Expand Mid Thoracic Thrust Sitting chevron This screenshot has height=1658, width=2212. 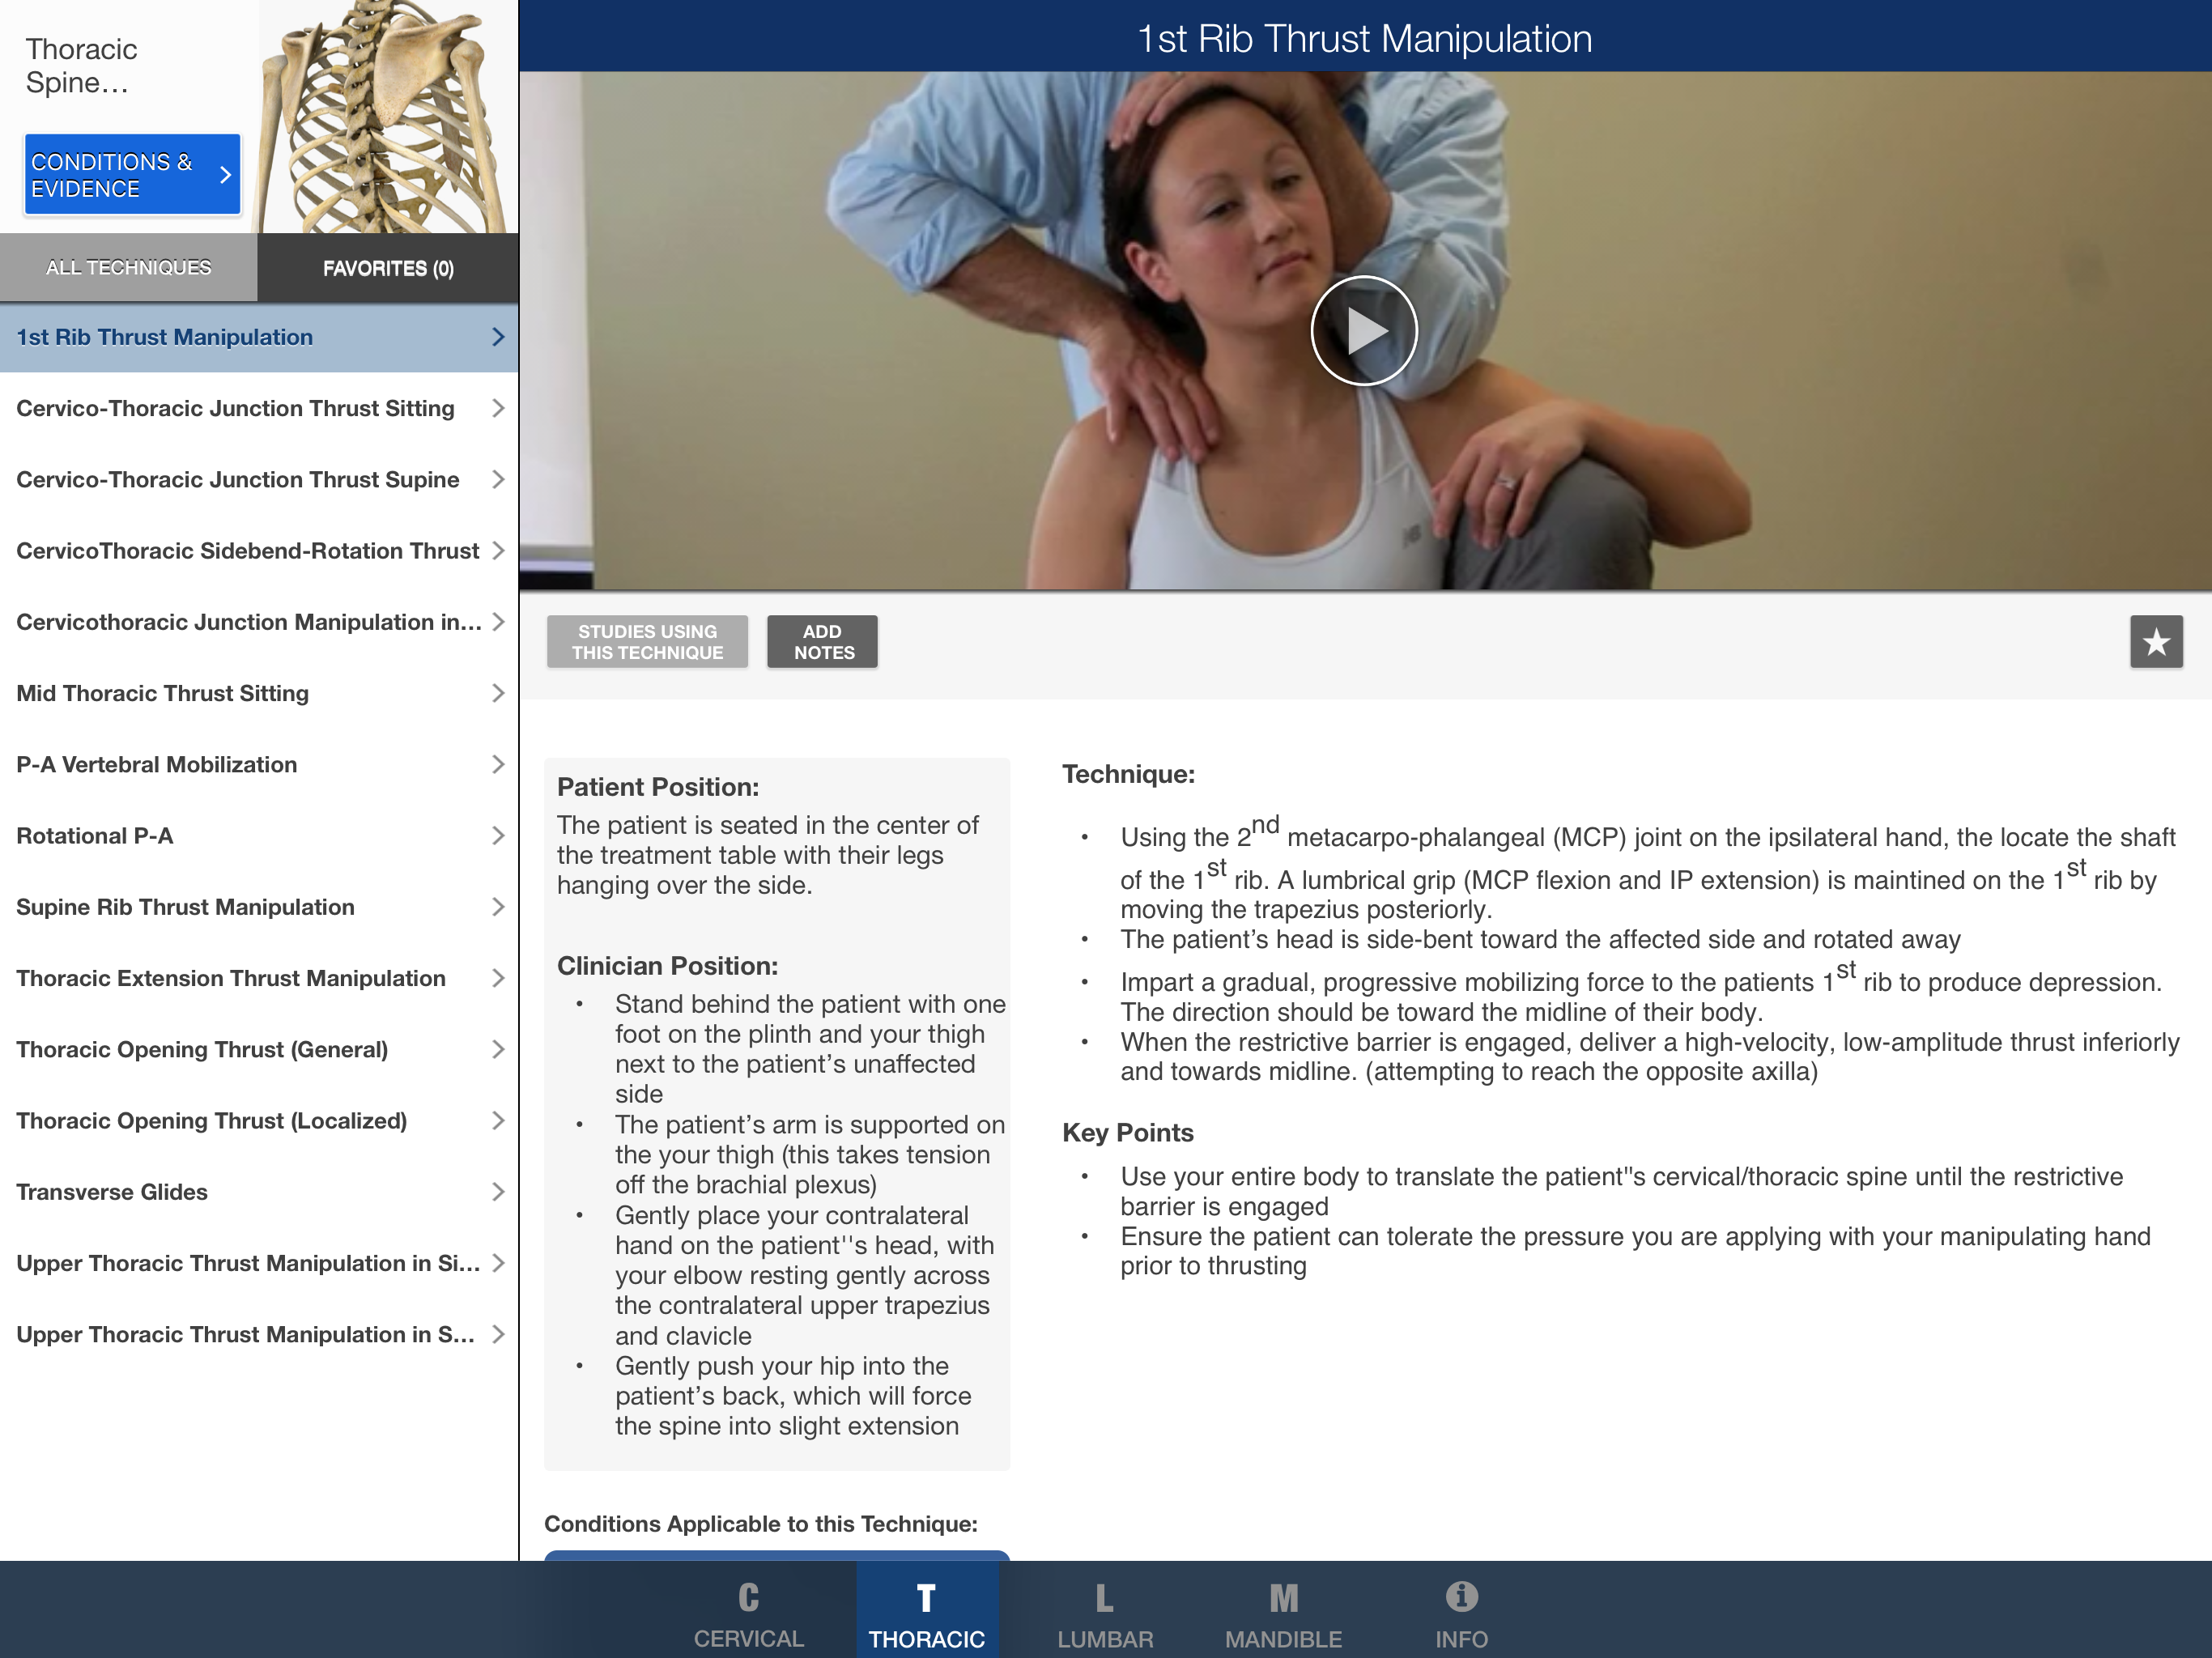tap(498, 693)
